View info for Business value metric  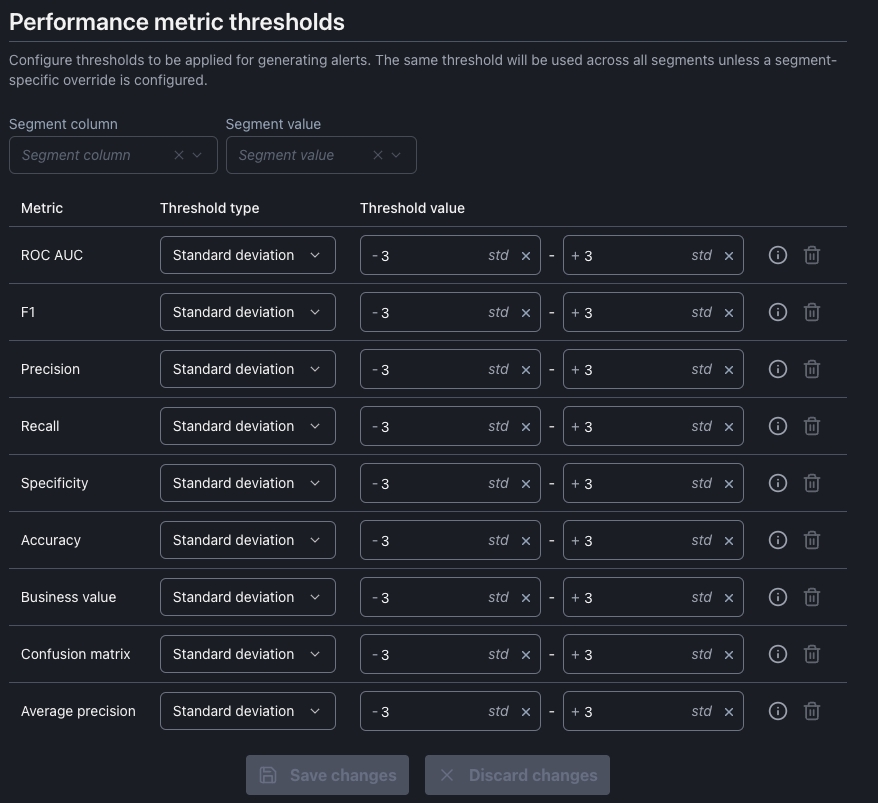click(x=777, y=597)
